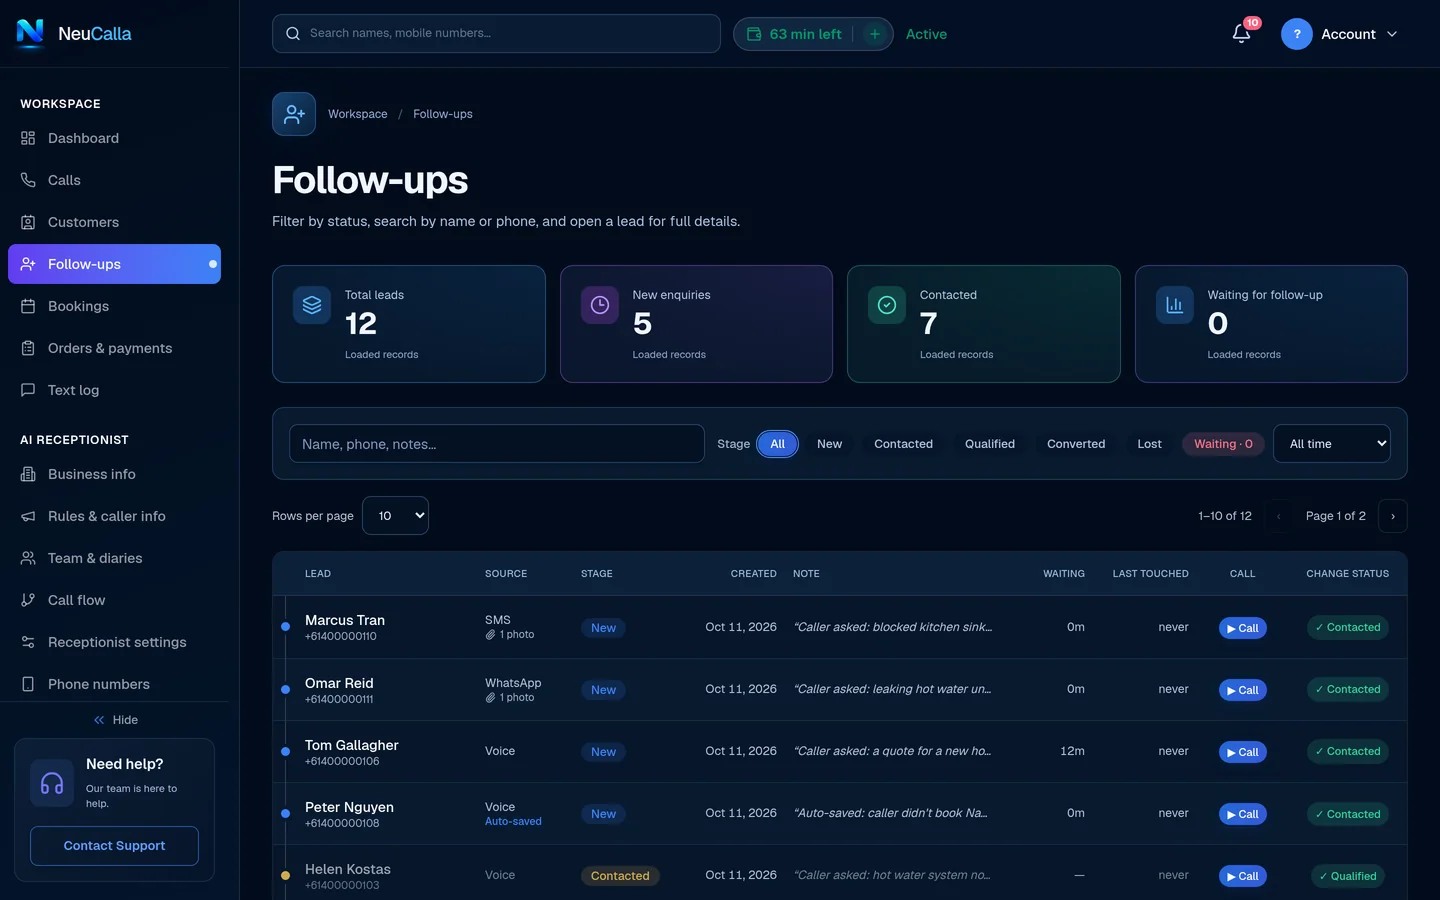Open Peter Nguyen lead row
The width and height of the screenshot is (1440, 900).
click(840, 814)
